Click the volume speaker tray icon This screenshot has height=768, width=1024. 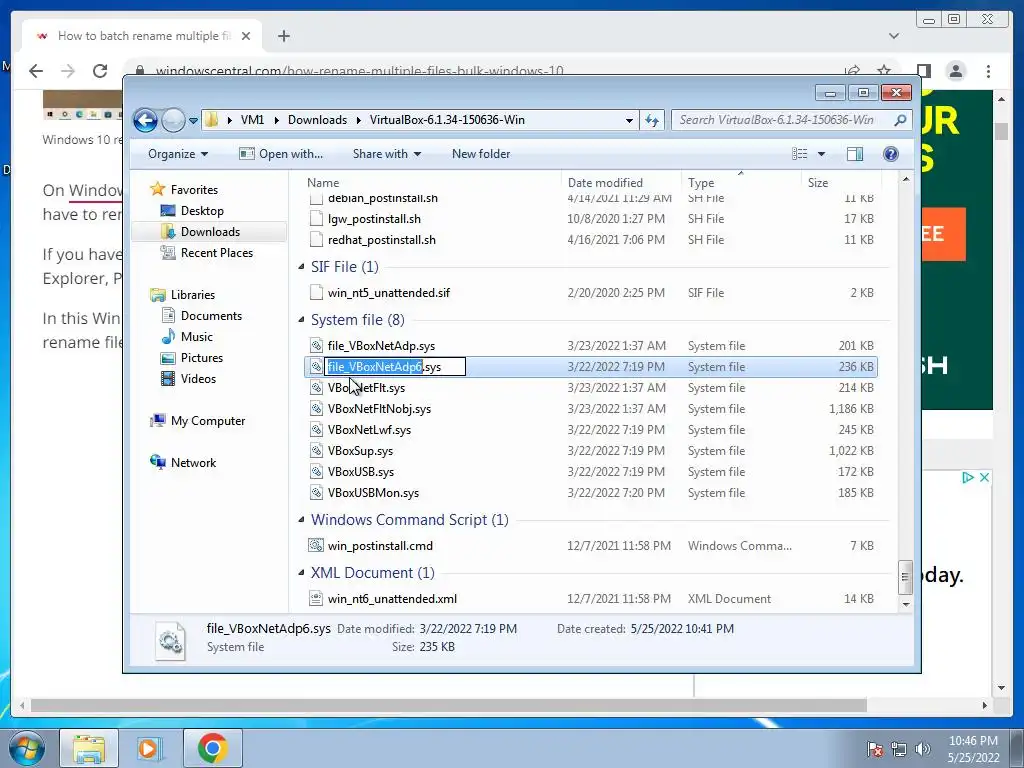[922, 749]
